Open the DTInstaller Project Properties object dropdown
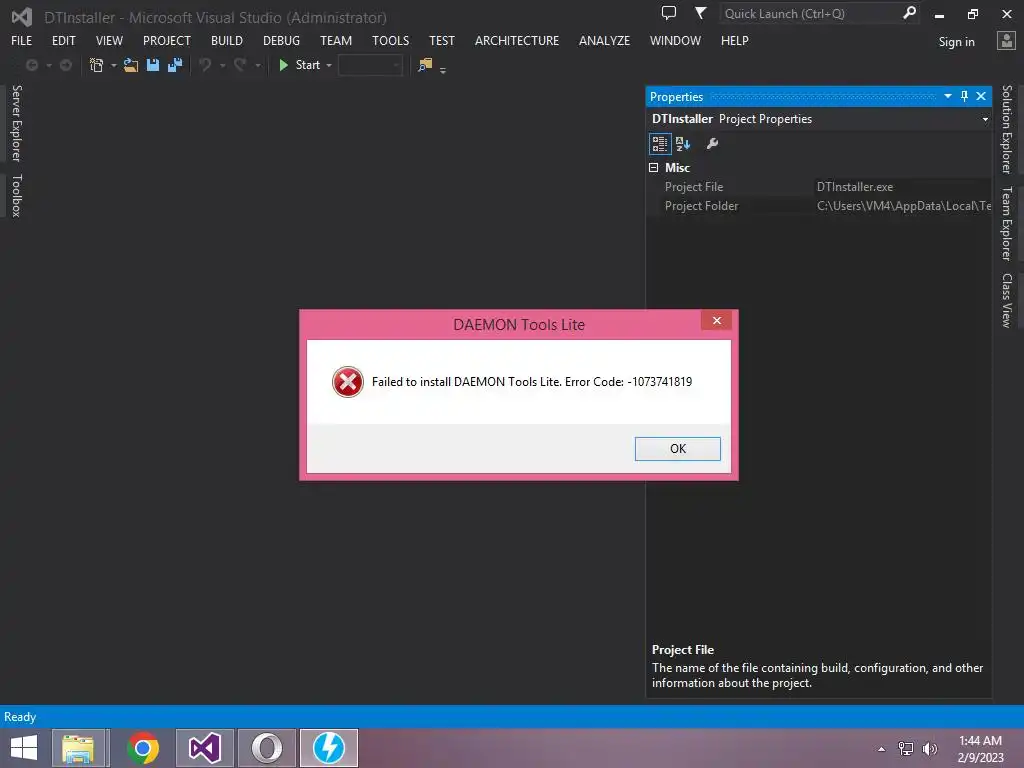Viewport: 1024px width, 768px height. 985,120
